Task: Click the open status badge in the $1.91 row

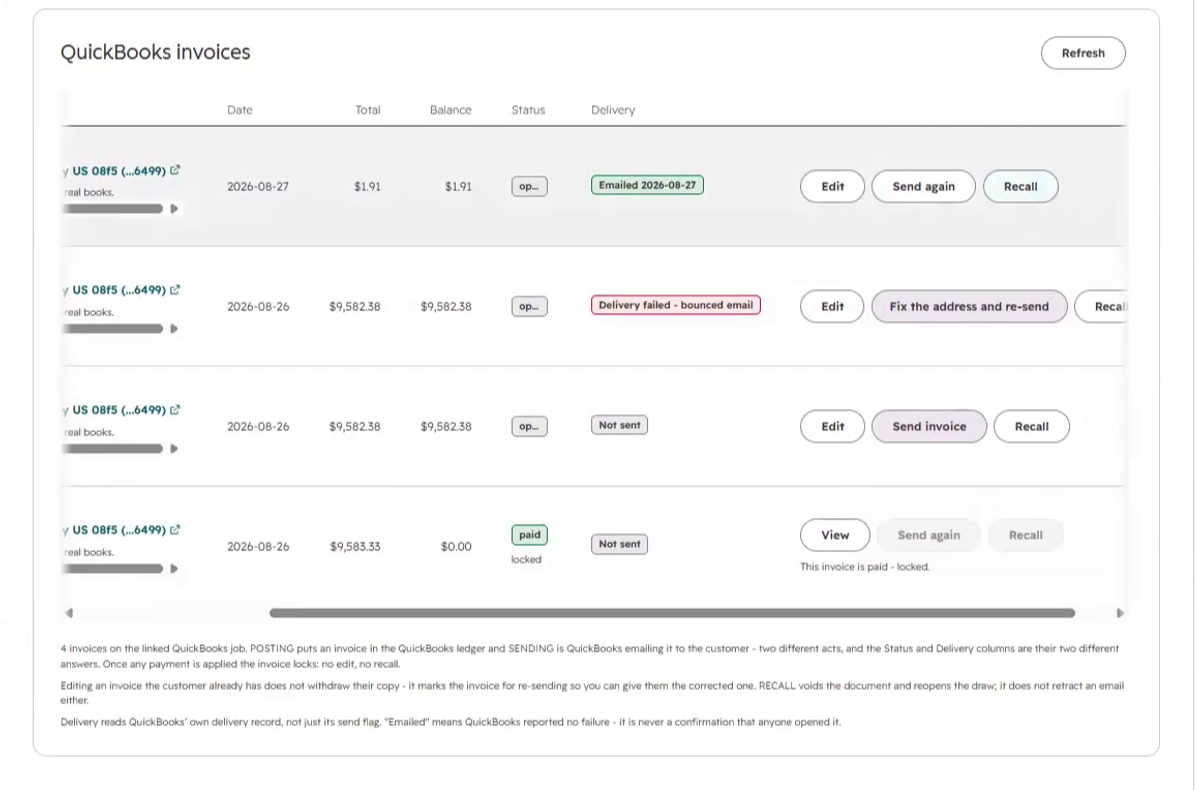Action: pos(529,187)
